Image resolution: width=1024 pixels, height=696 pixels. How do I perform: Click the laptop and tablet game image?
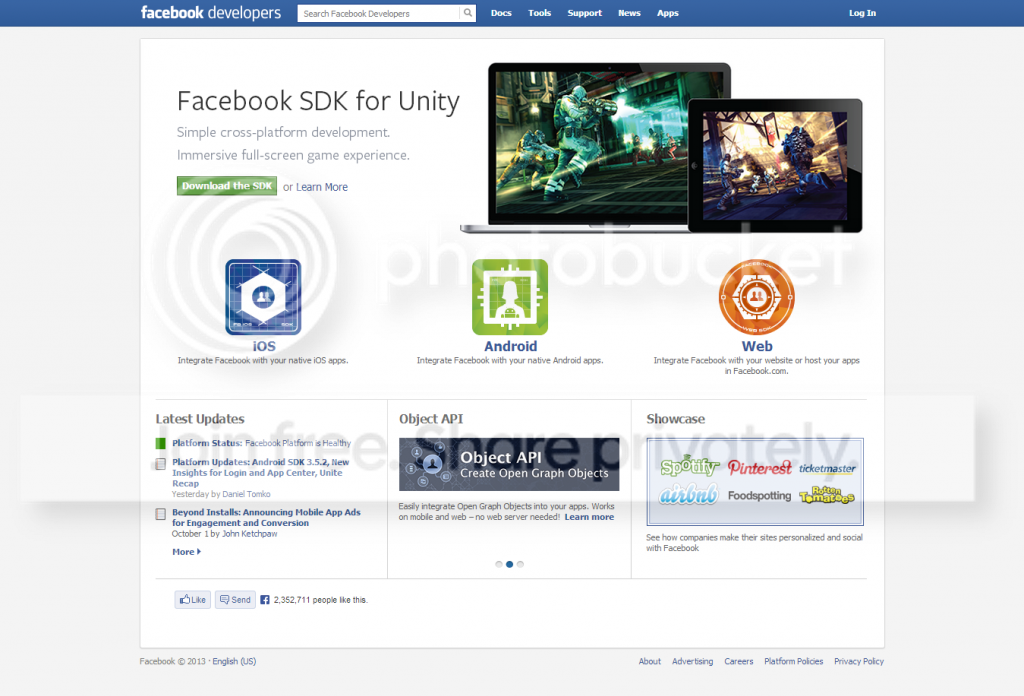[661, 148]
